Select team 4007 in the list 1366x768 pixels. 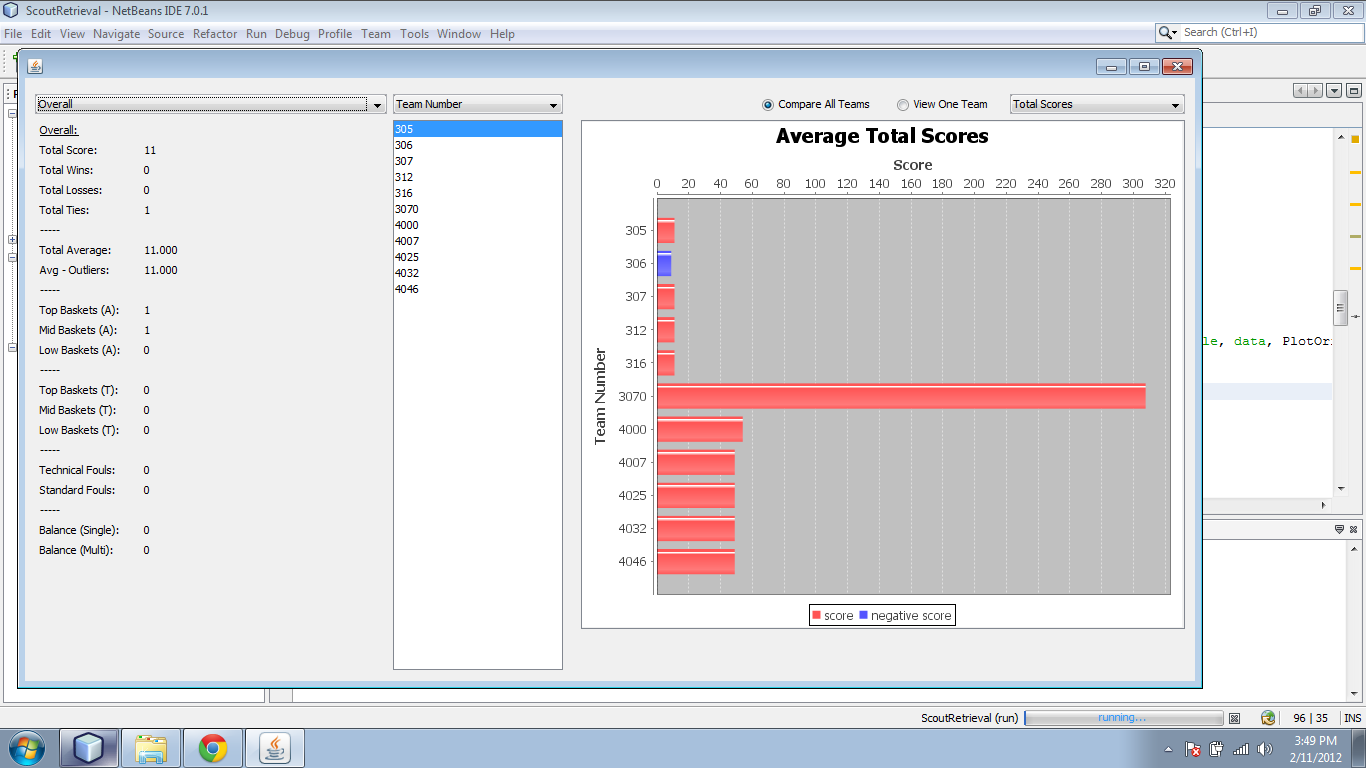click(x=478, y=241)
